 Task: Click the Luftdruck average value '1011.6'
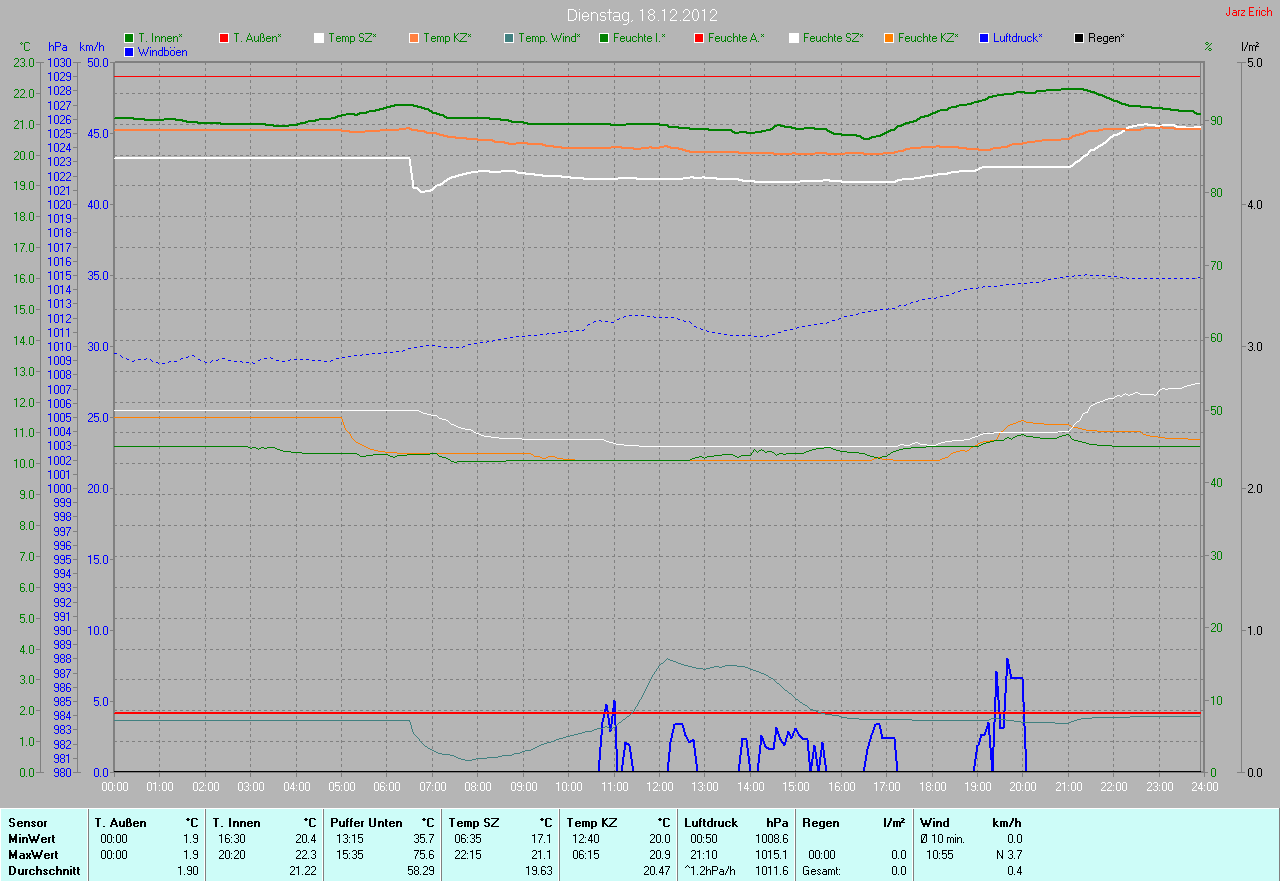(771, 871)
